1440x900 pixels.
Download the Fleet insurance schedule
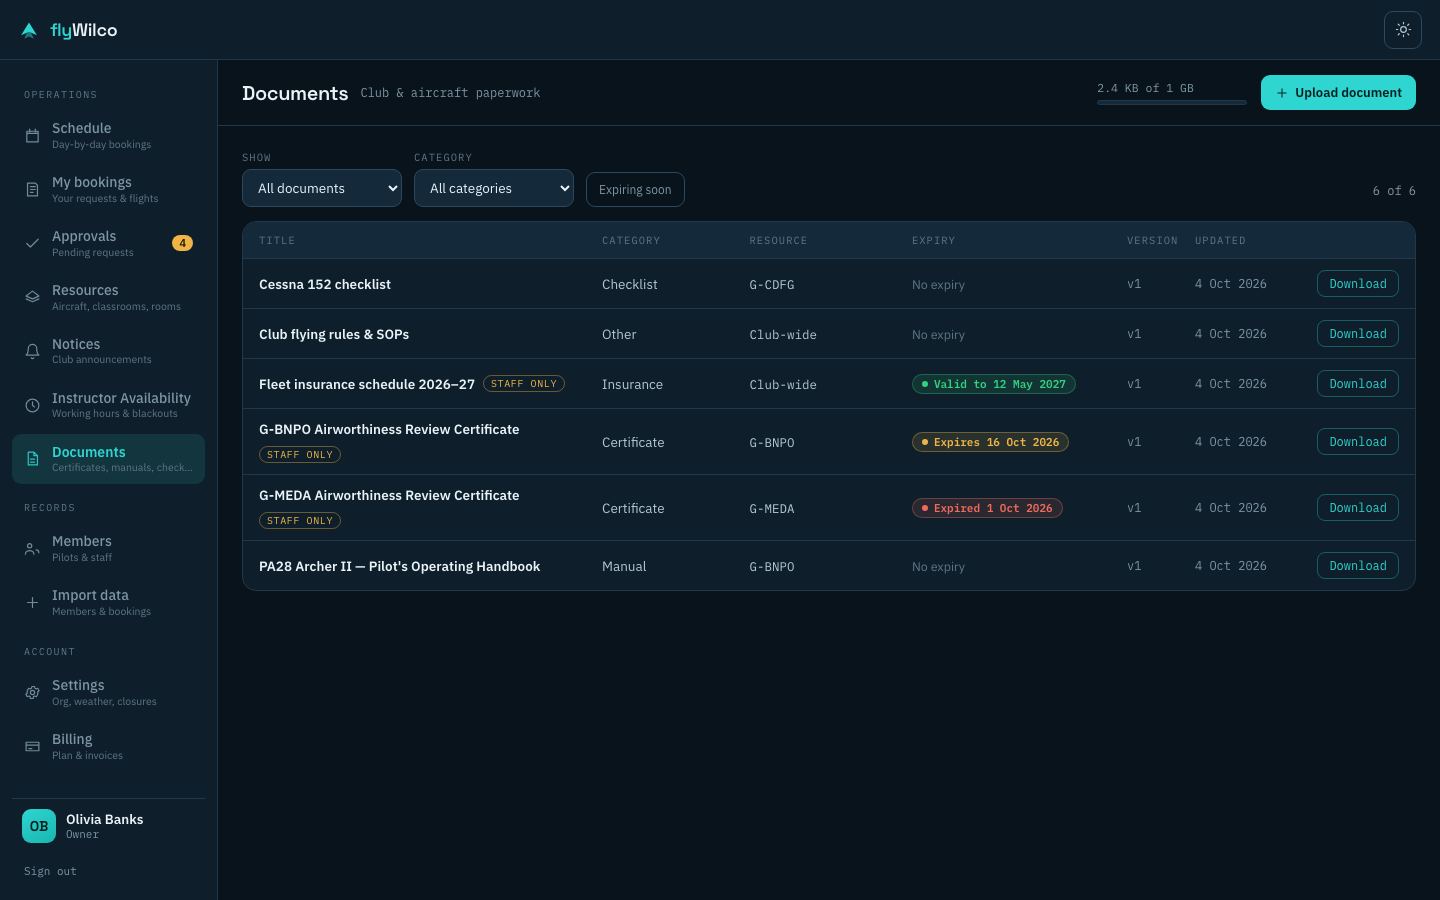point(1357,384)
